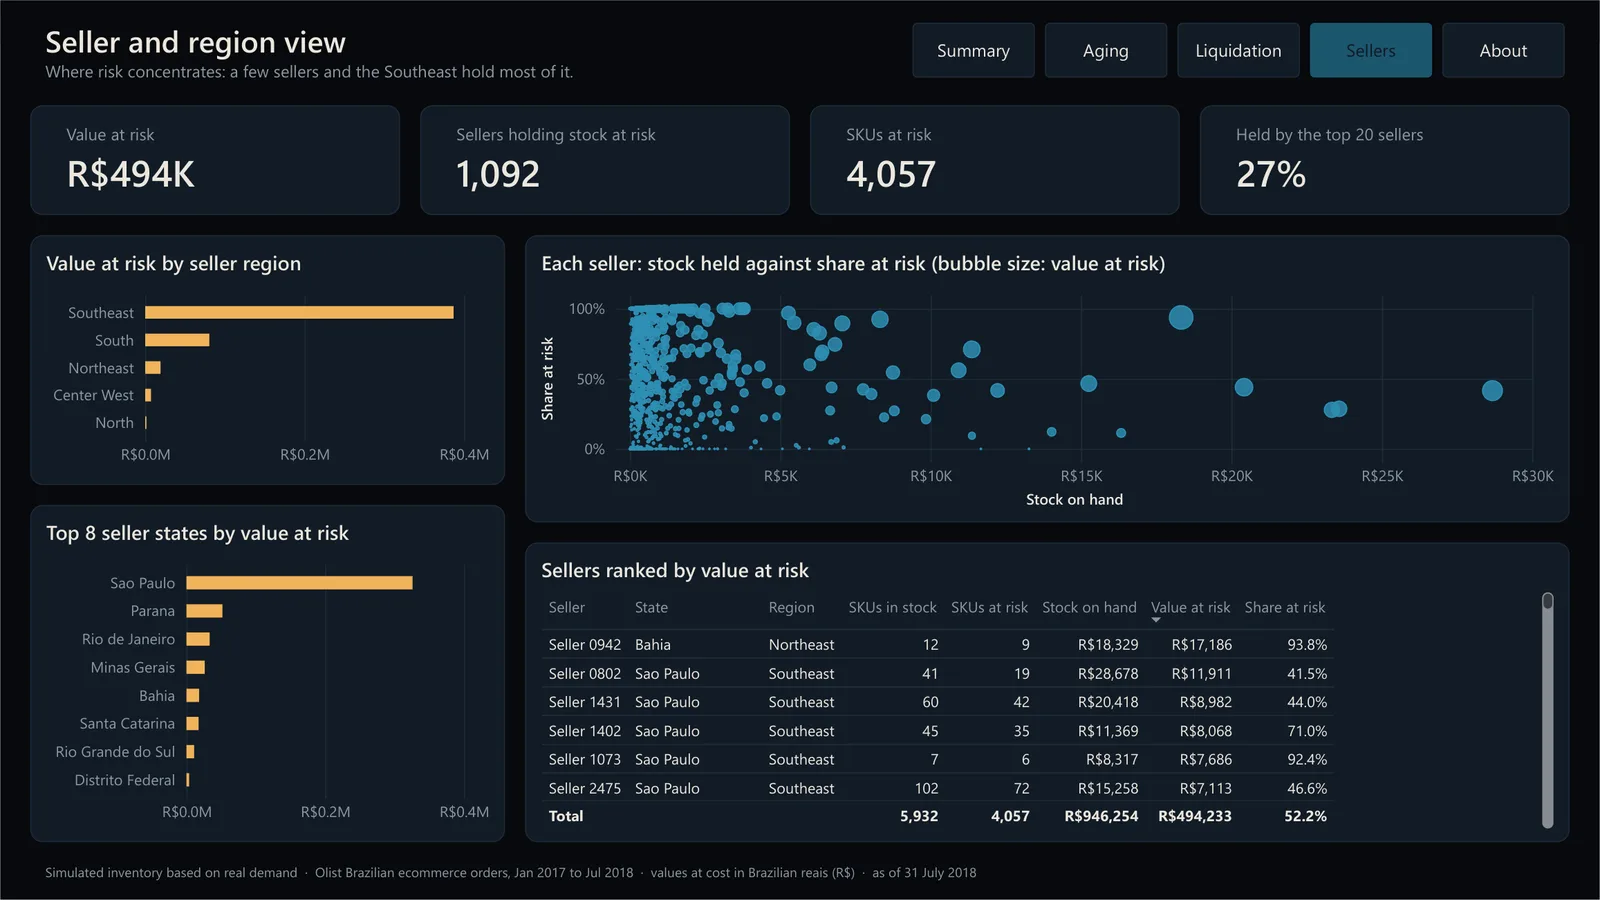Click the Total R$494,233 value
Image resolution: width=1600 pixels, height=900 pixels.
1195,816
